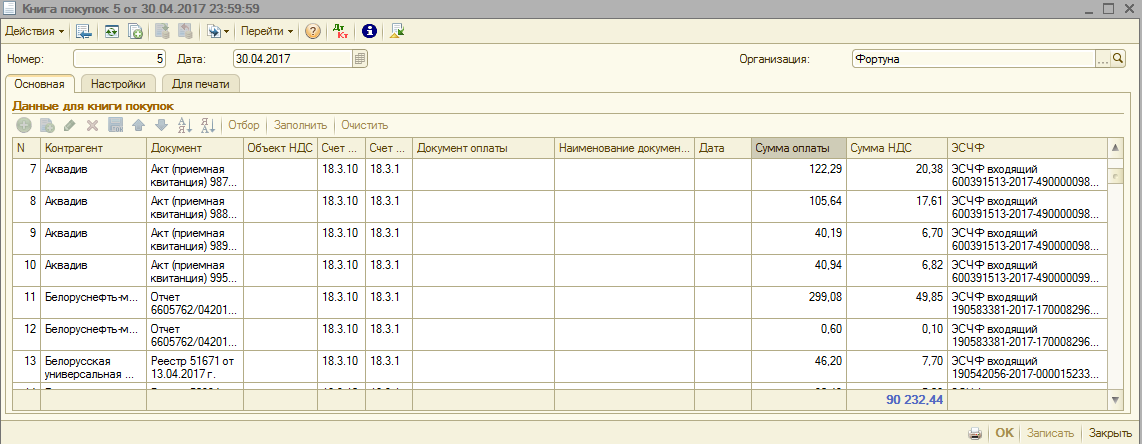Switch to the Настройки tab
The width and height of the screenshot is (1142, 444).
point(118,84)
